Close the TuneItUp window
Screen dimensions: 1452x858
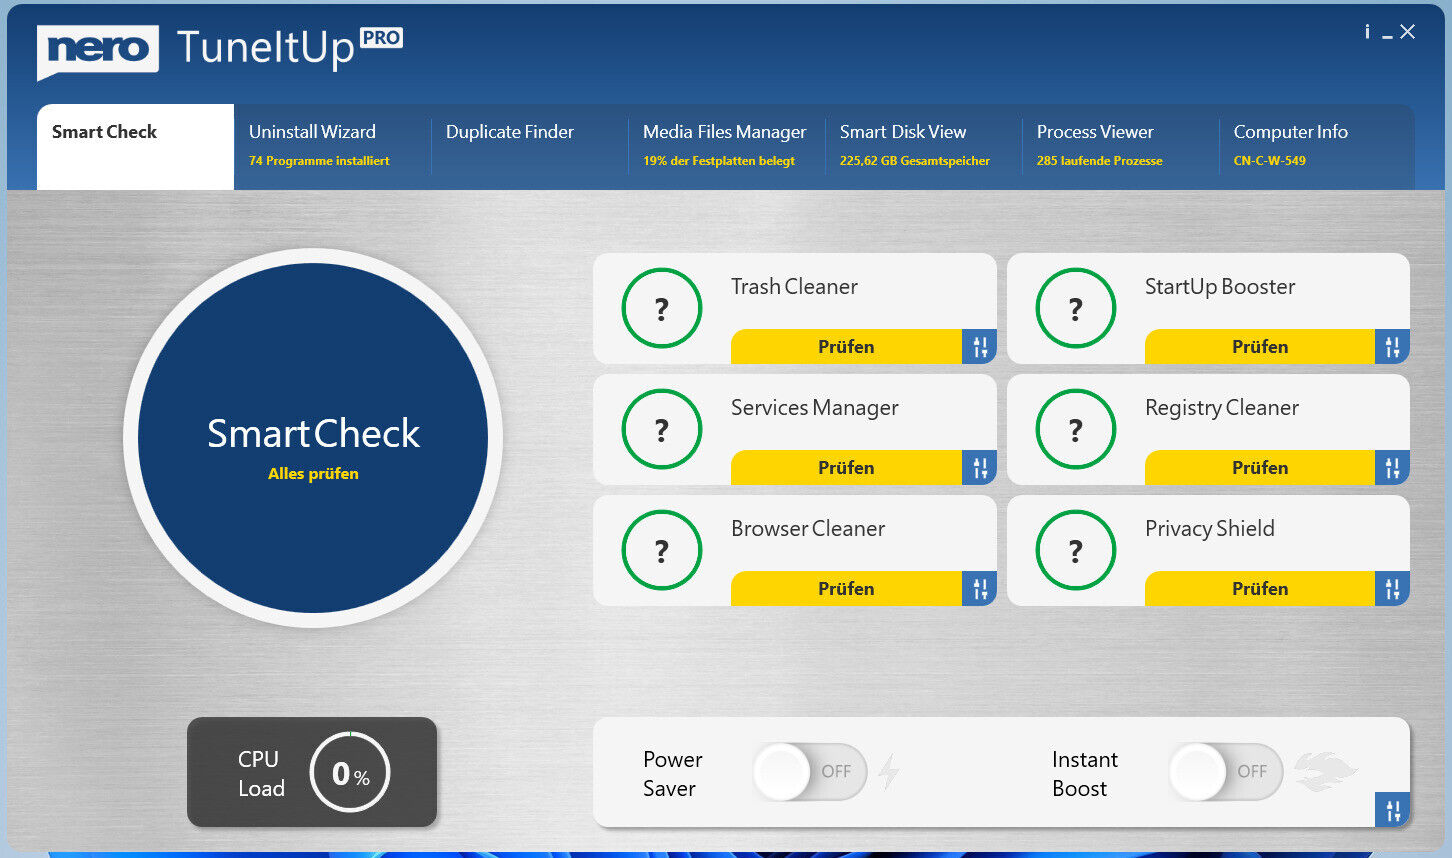(1408, 32)
